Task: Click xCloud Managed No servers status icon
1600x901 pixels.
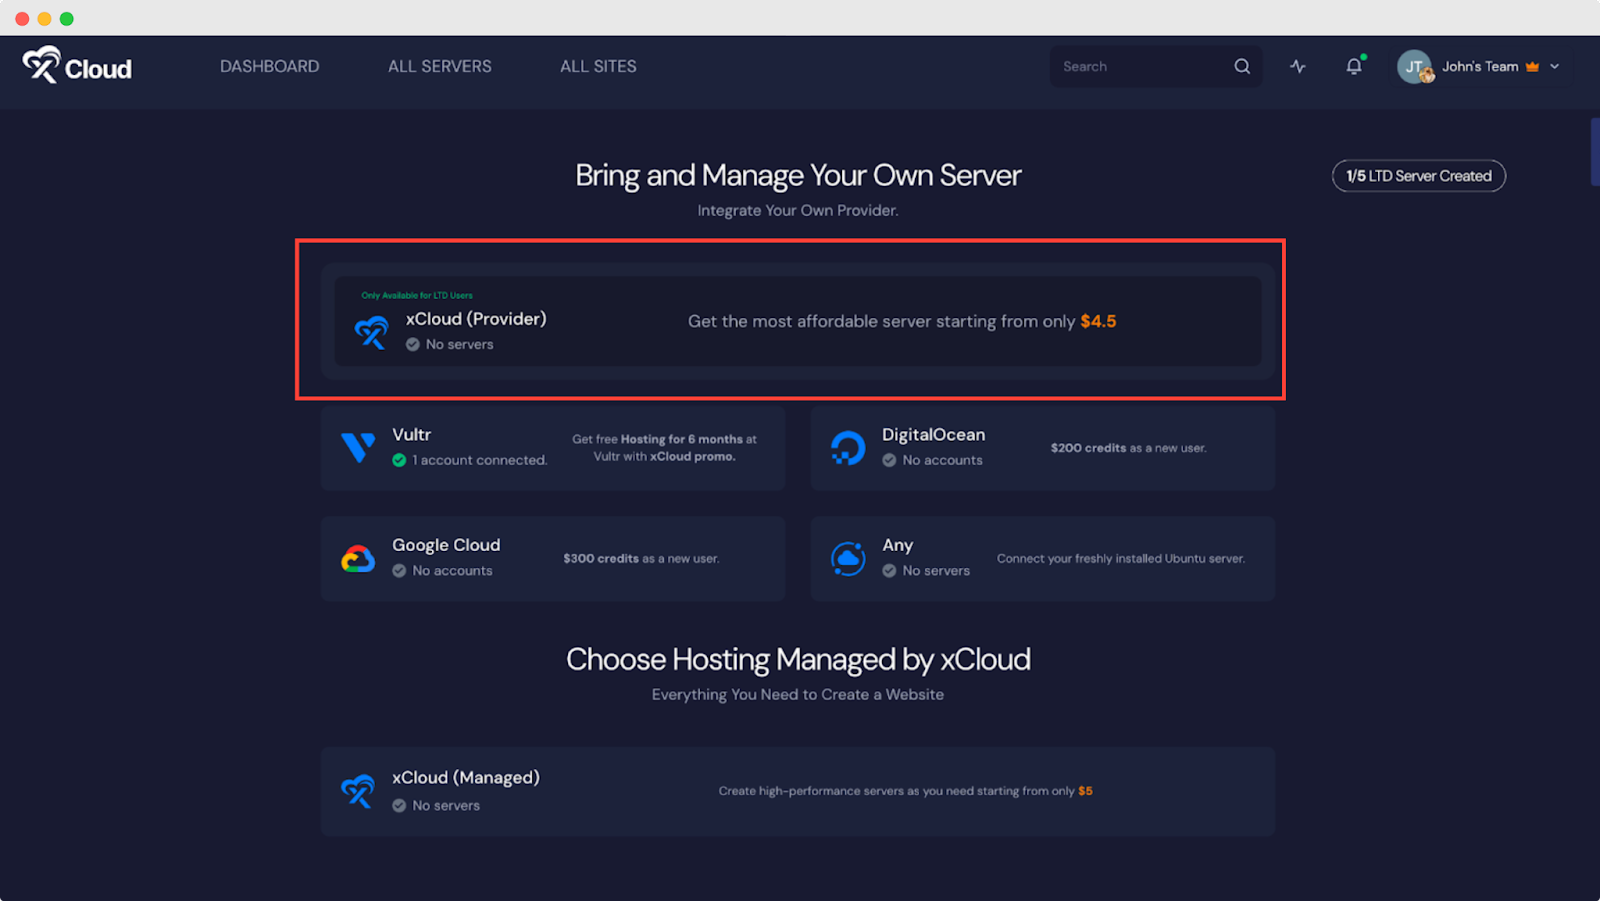Action: pyautogui.click(x=399, y=806)
